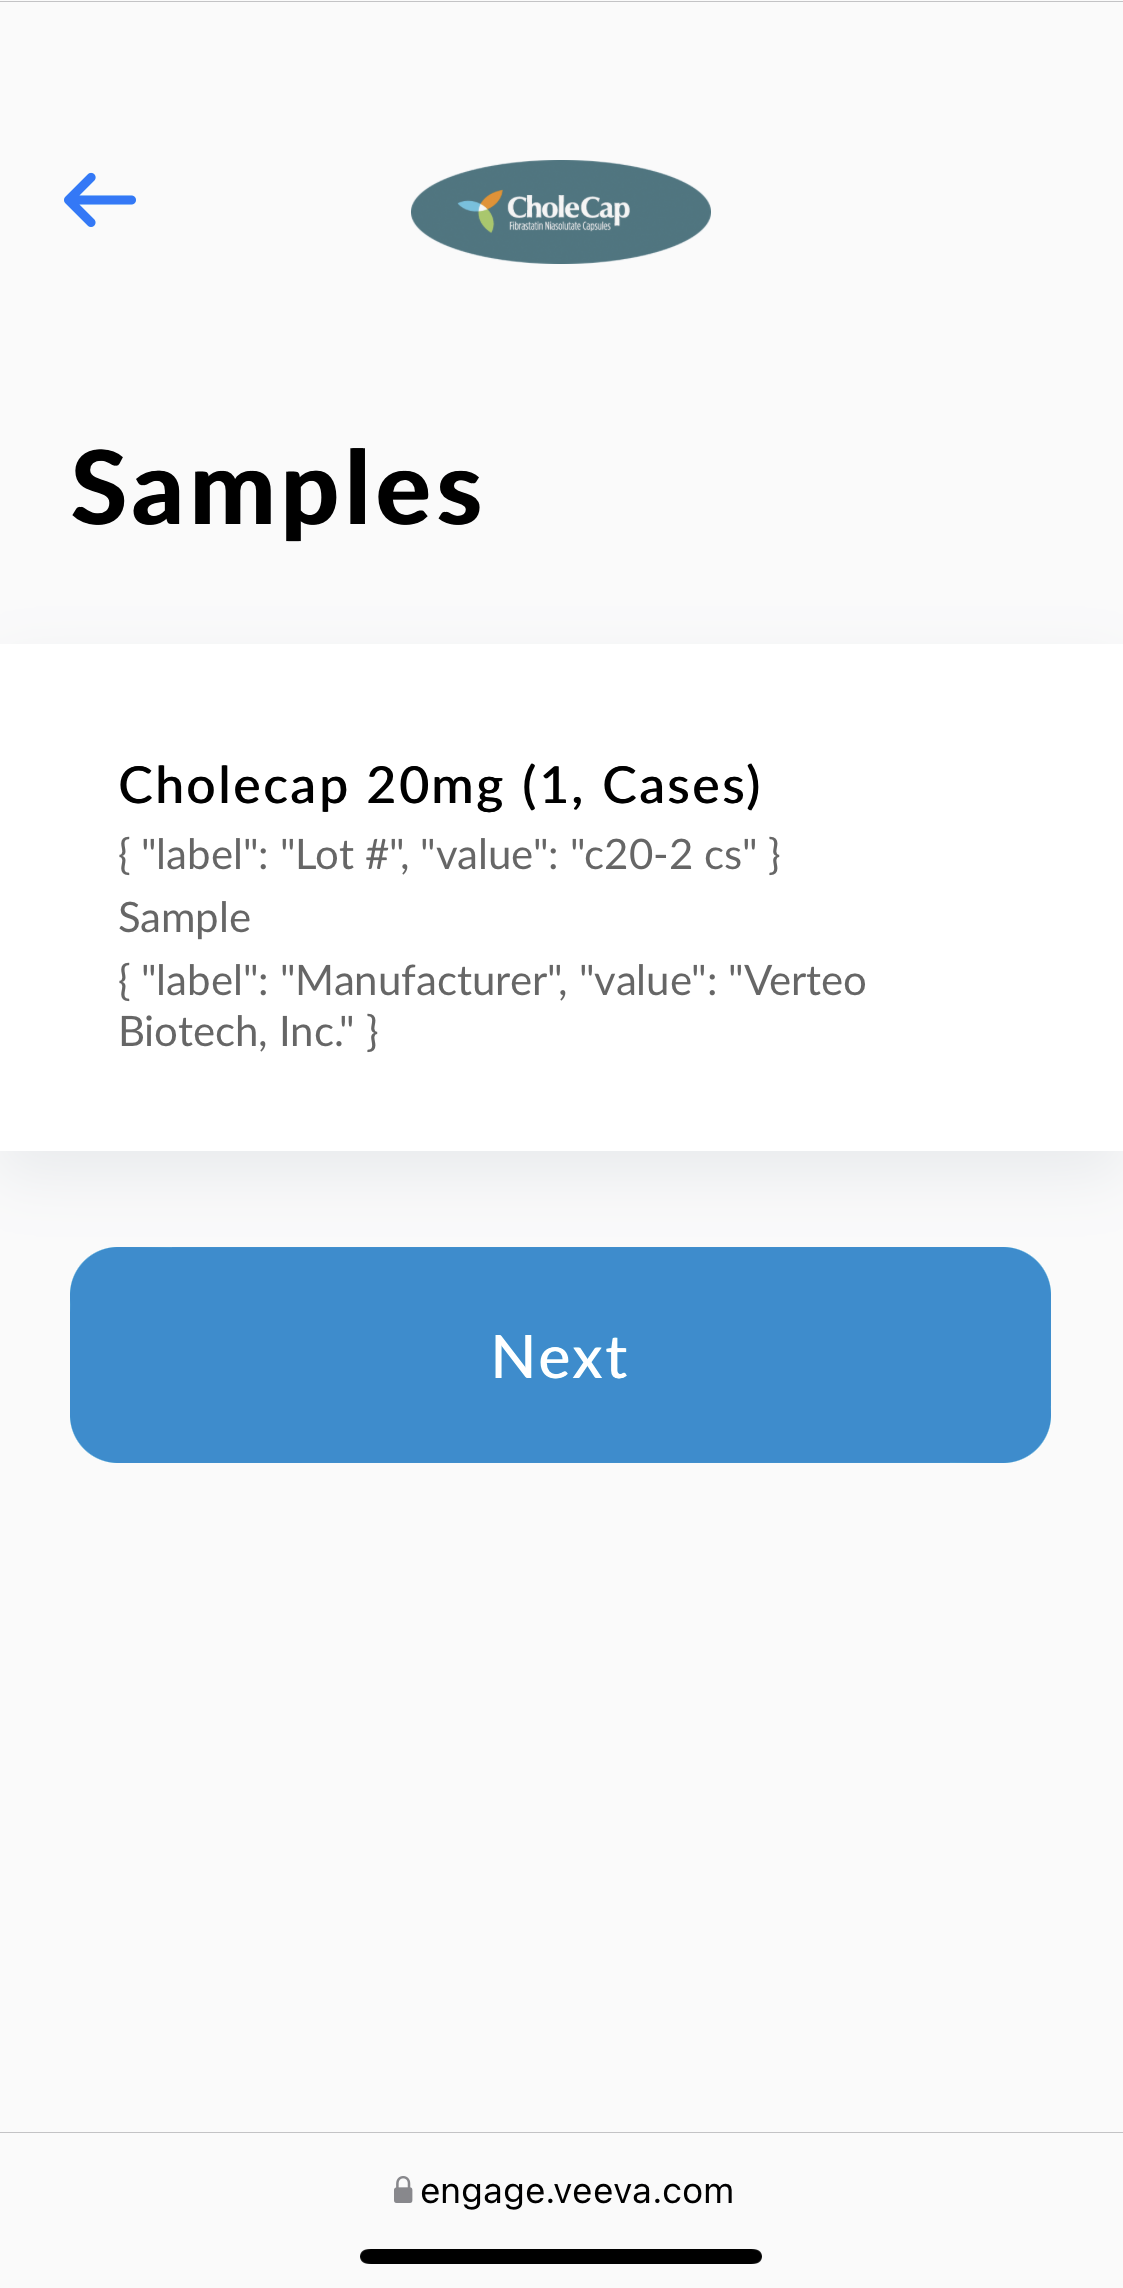The height and width of the screenshot is (2288, 1123).
Task: Click the CholeCap wordmark text
Action: point(568,207)
